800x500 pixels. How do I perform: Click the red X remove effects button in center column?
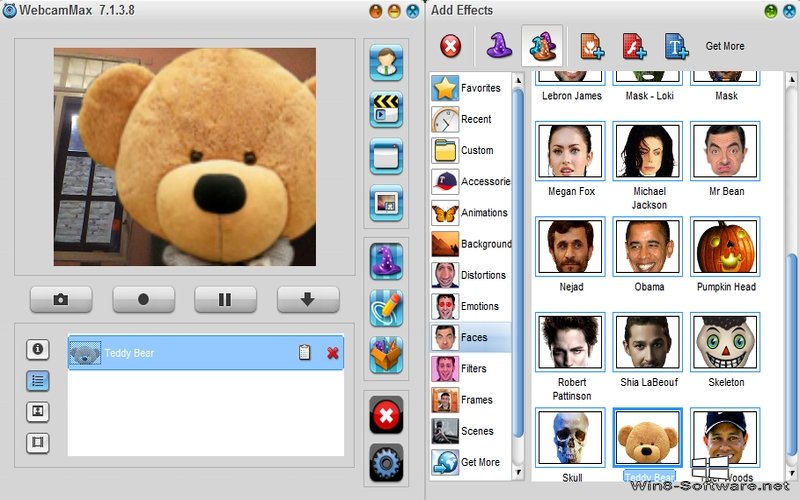pyautogui.click(x=386, y=414)
